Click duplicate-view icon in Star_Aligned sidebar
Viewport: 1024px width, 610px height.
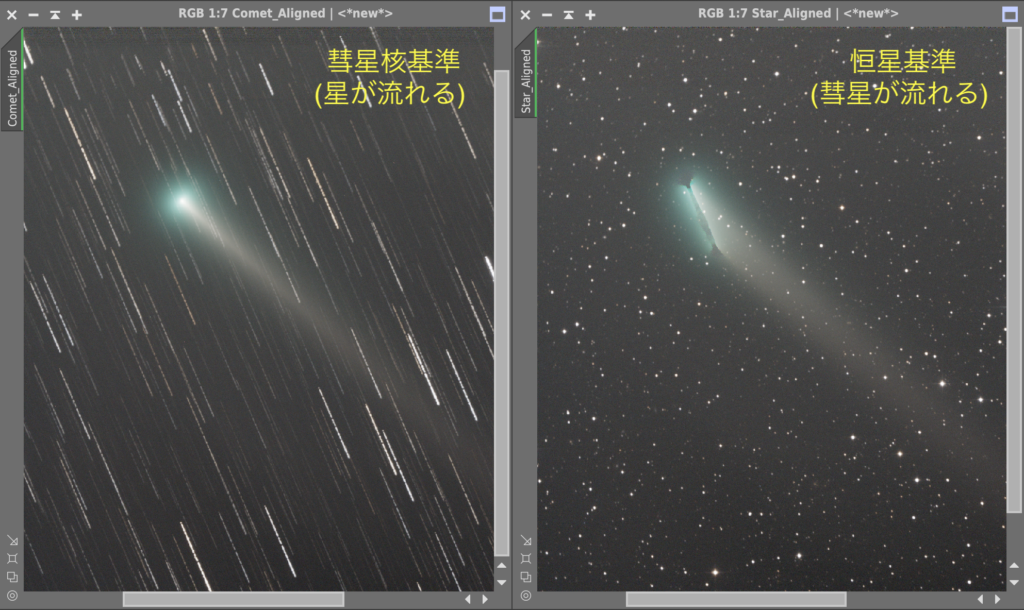[x=526, y=577]
